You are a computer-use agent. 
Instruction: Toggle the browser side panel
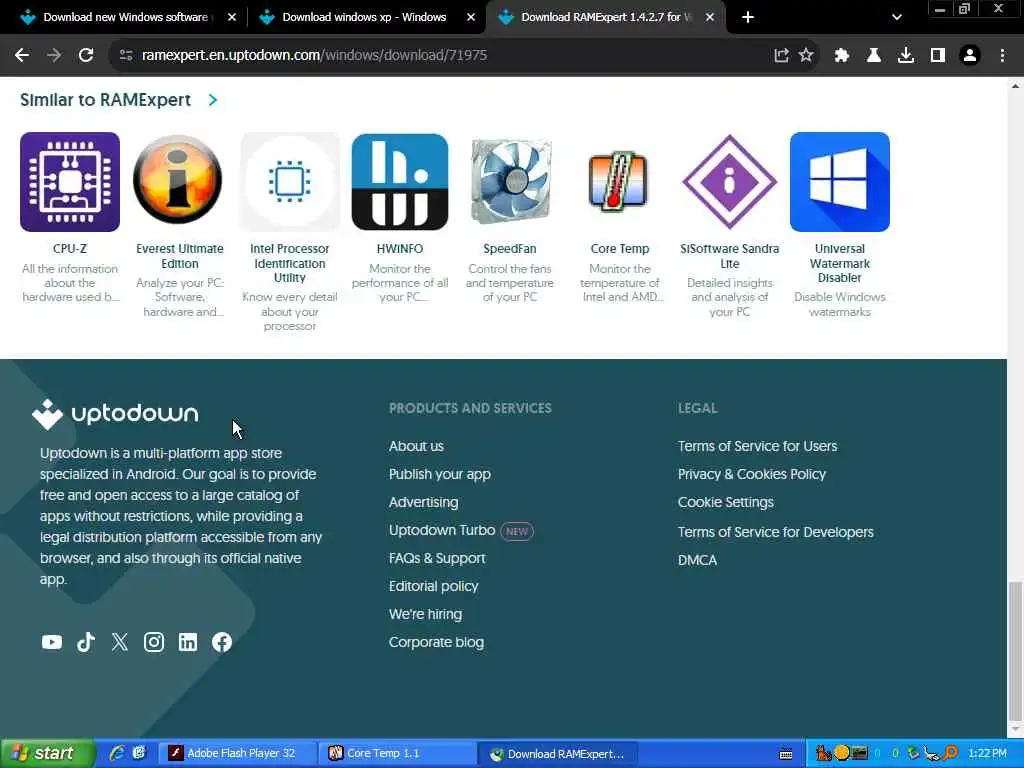(938, 55)
